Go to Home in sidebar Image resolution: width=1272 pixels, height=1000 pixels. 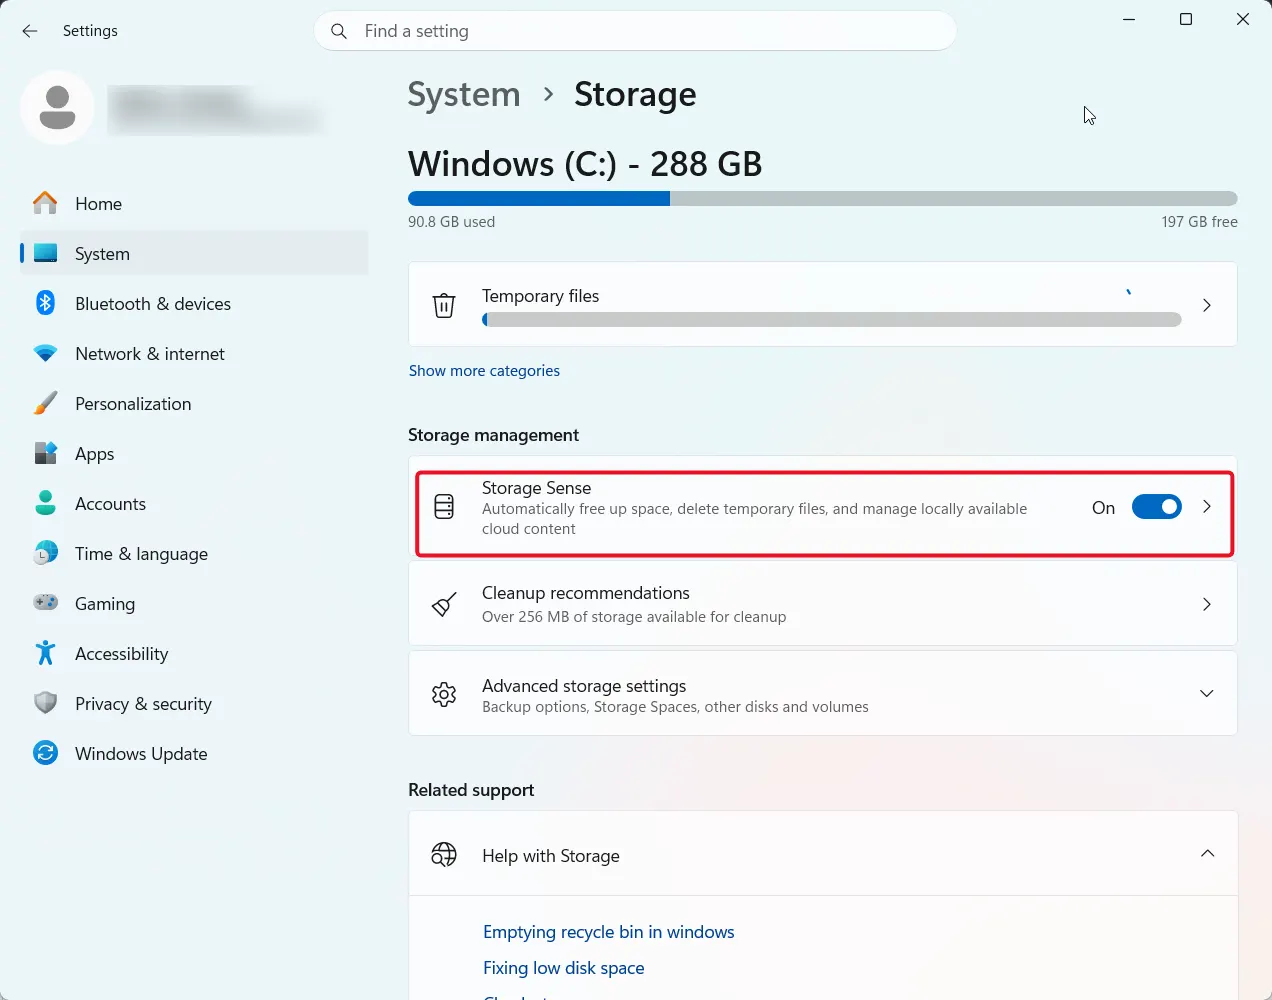pyautogui.click(x=194, y=203)
